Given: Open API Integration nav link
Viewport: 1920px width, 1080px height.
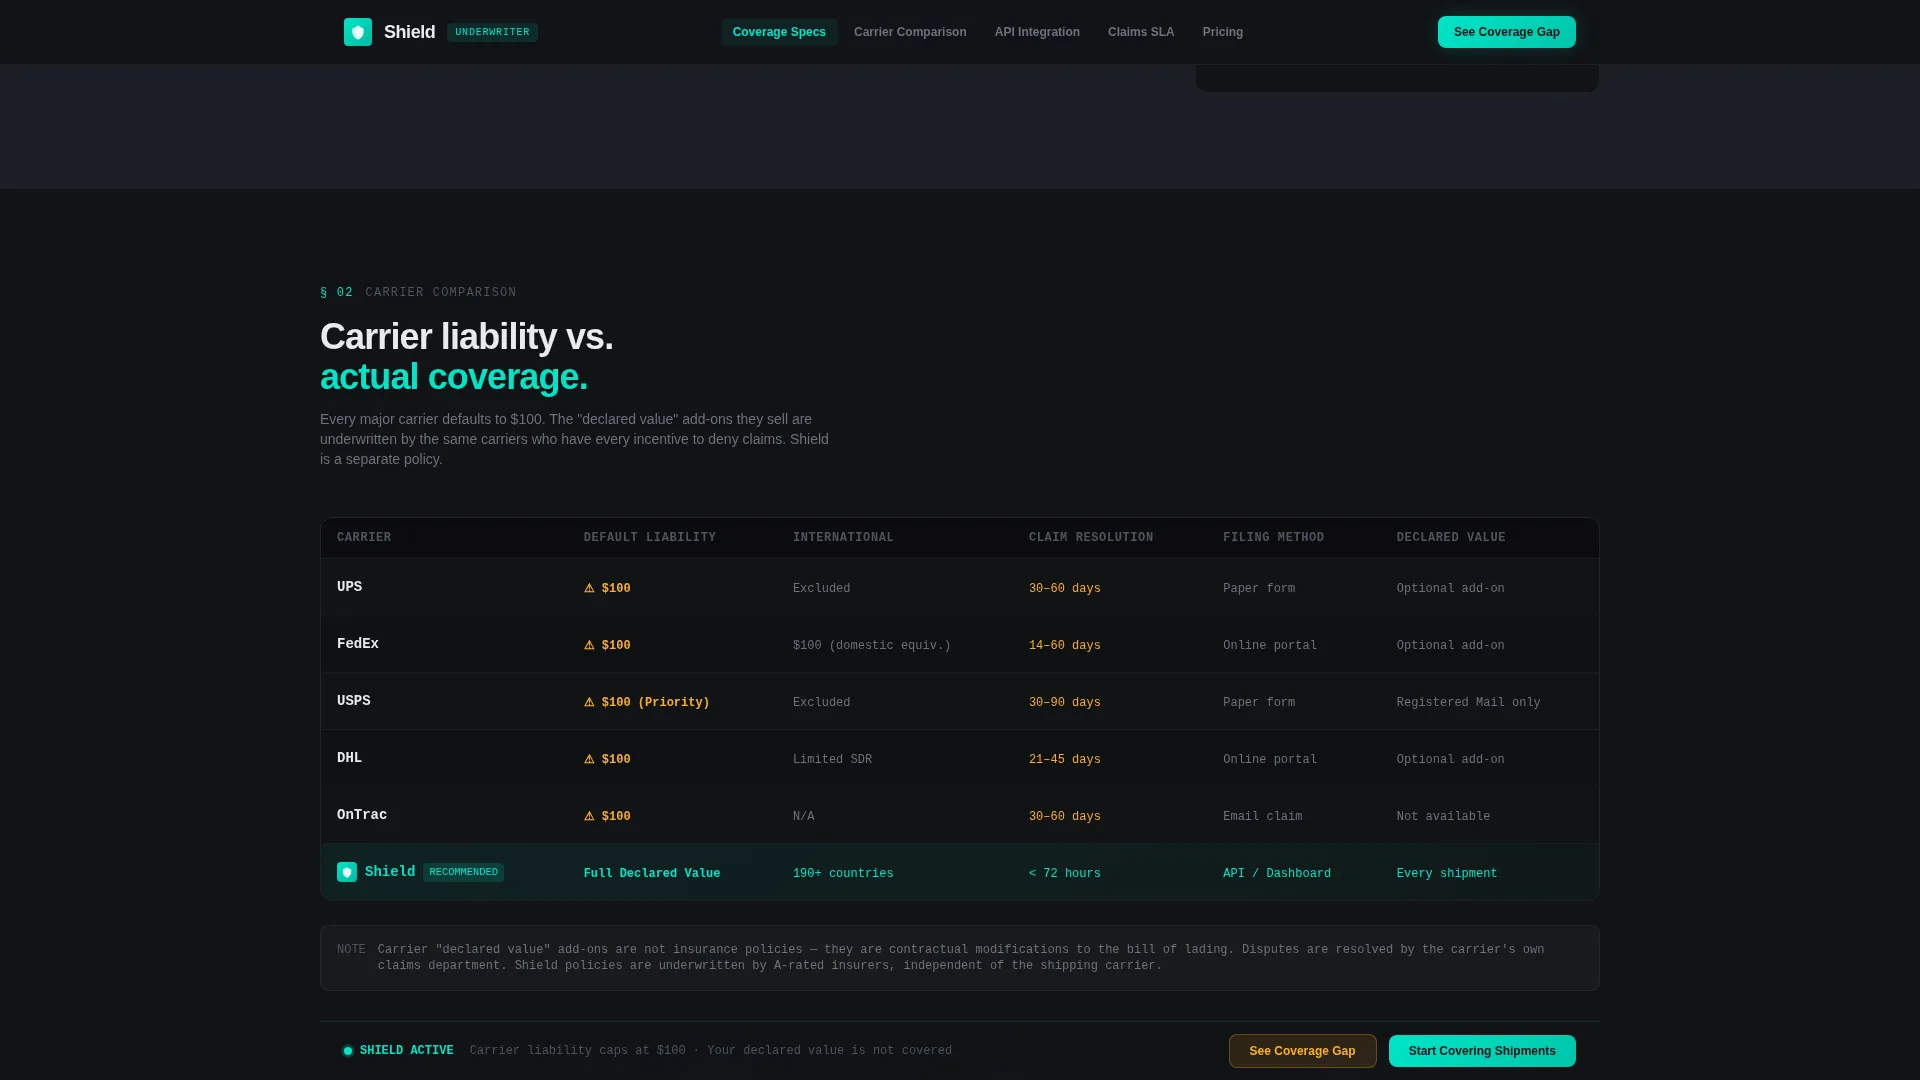Looking at the screenshot, I should coord(1037,32).
